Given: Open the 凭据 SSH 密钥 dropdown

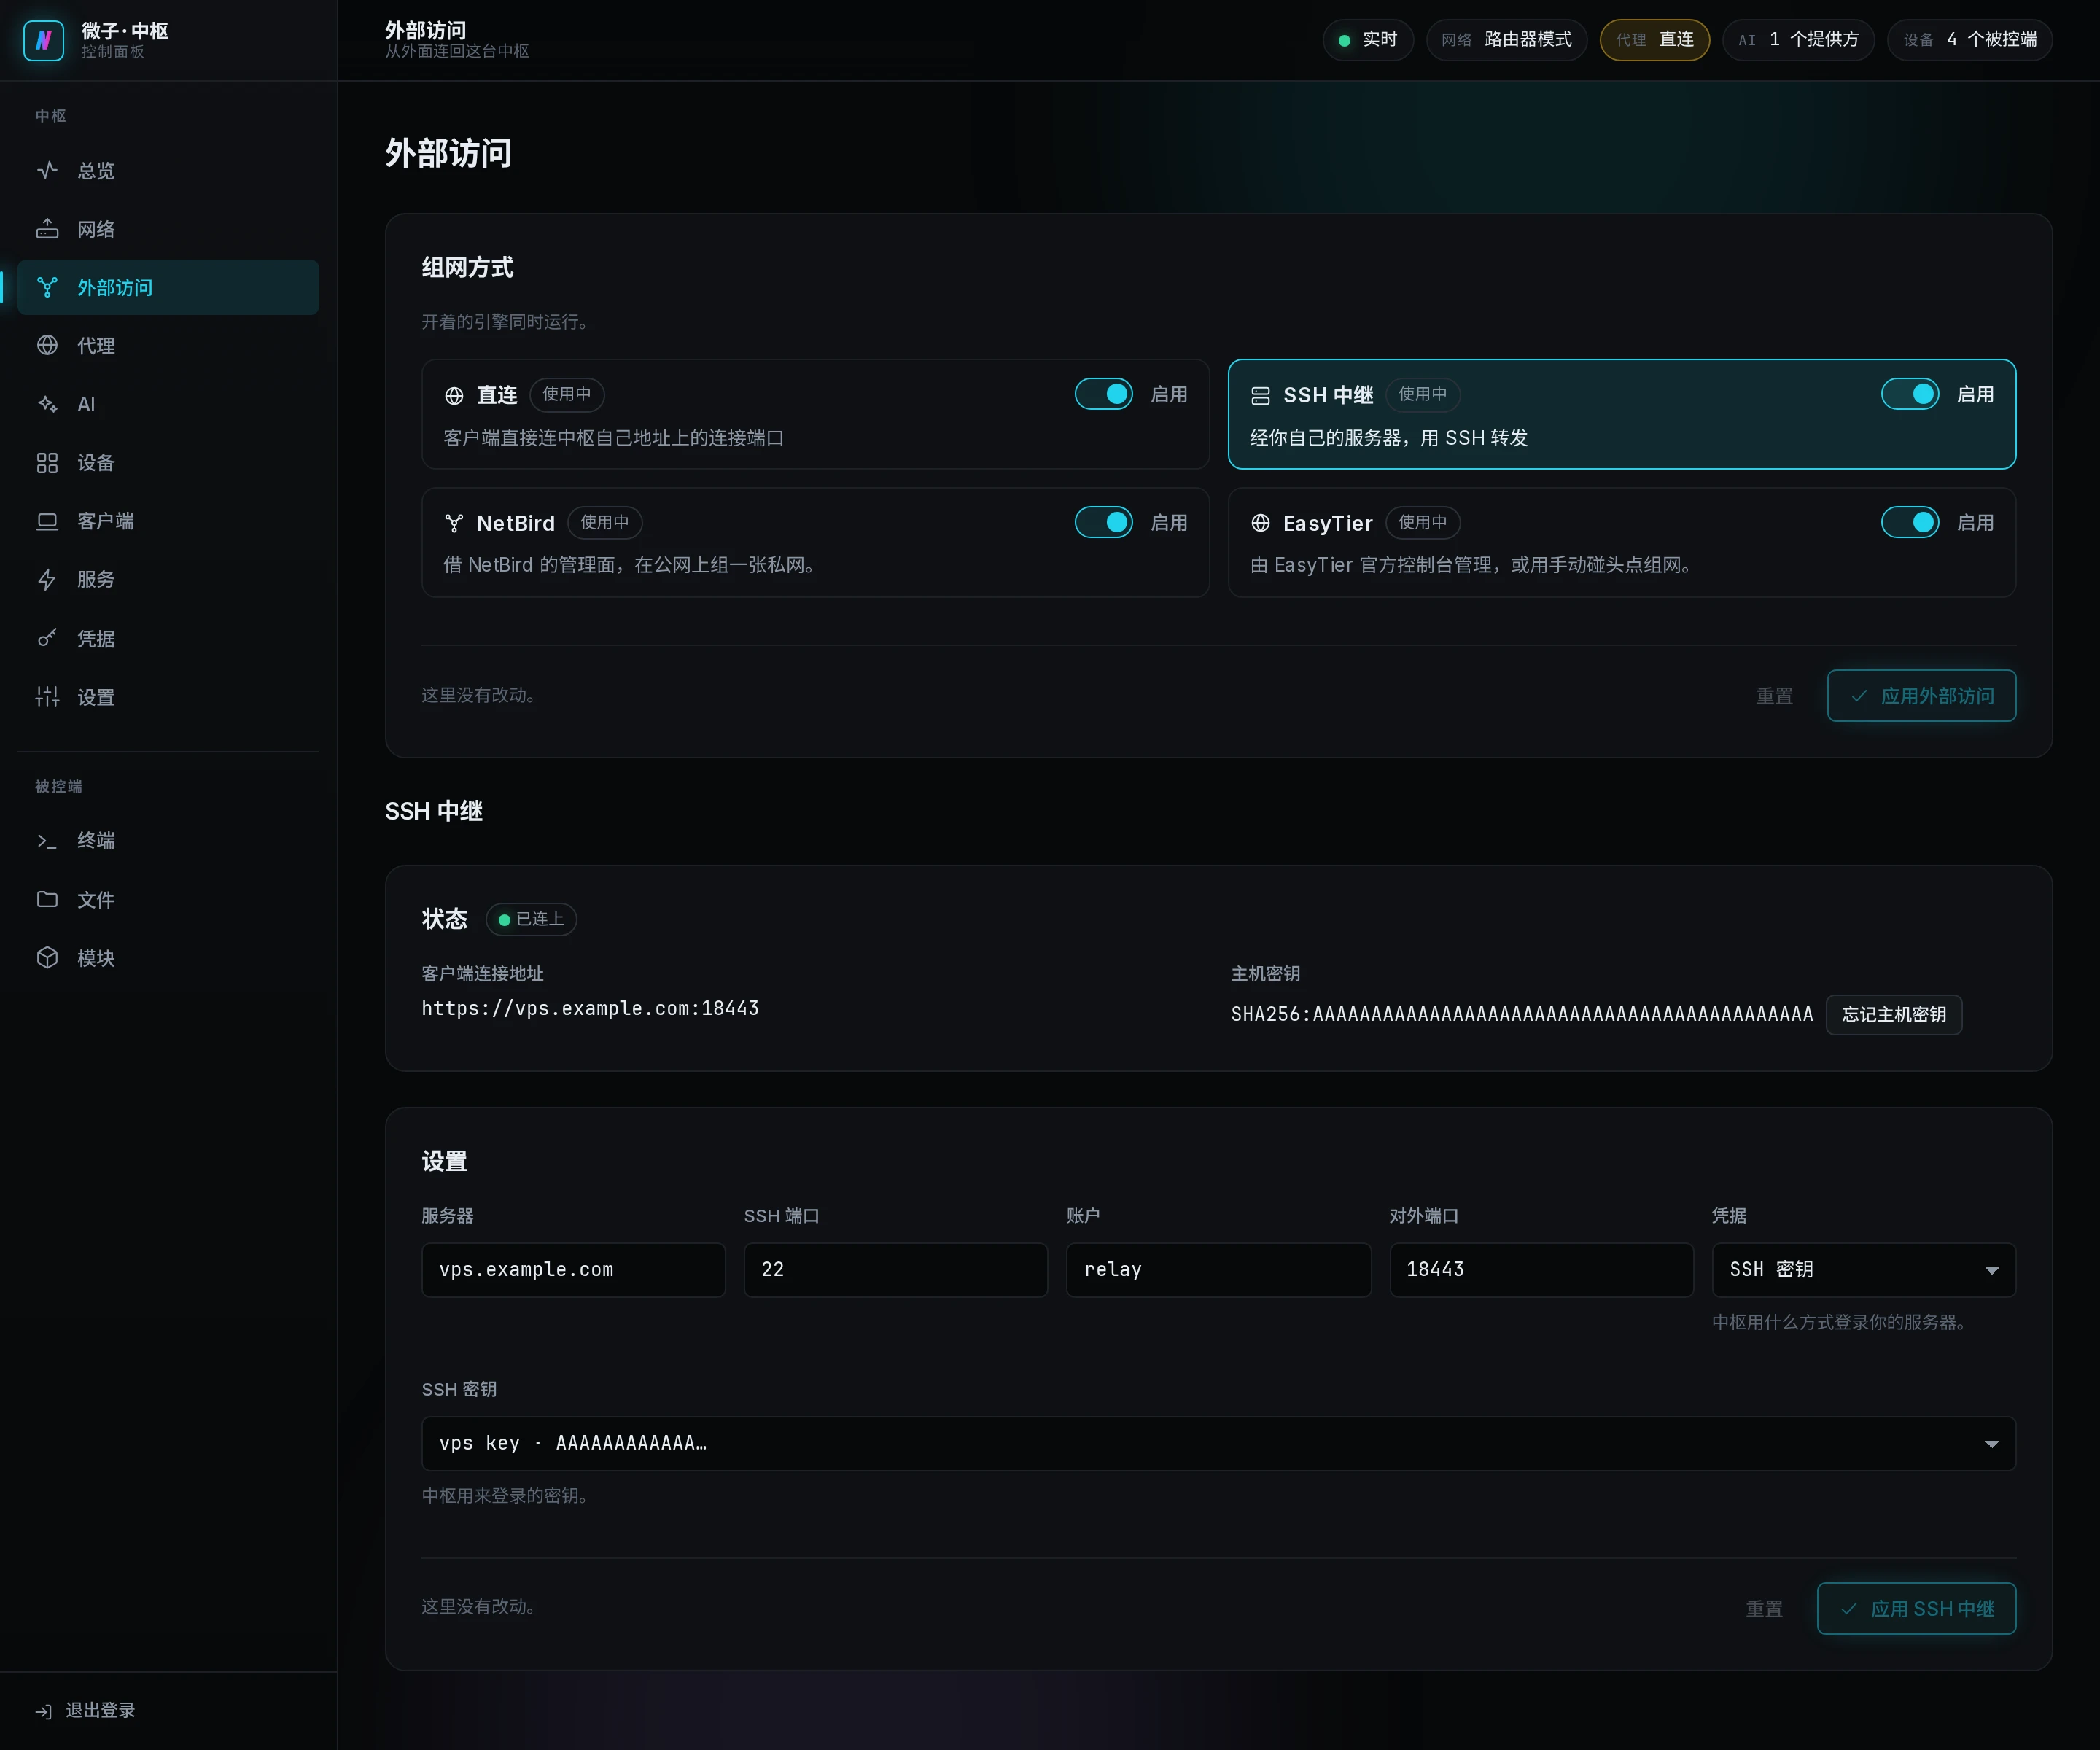Looking at the screenshot, I should click(1864, 1270).
